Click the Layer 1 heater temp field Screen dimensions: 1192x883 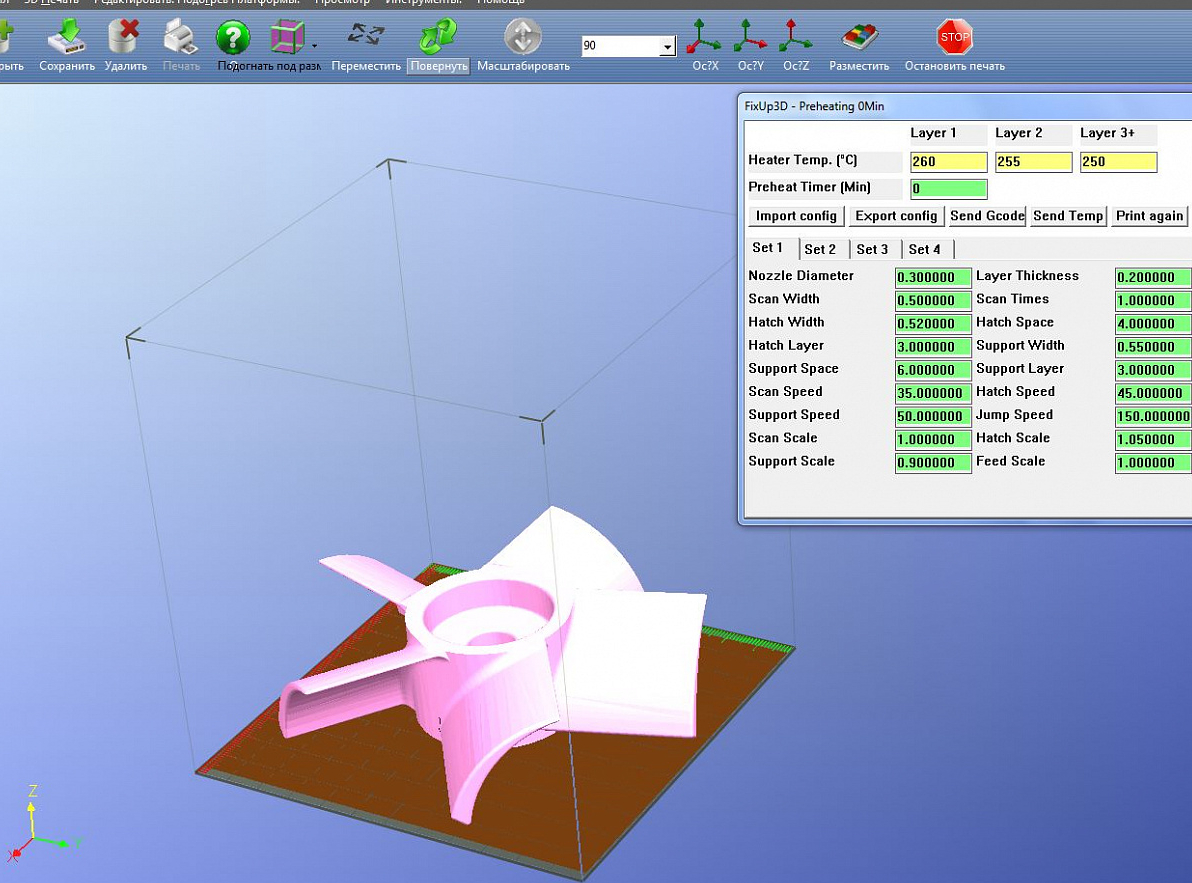949,162
